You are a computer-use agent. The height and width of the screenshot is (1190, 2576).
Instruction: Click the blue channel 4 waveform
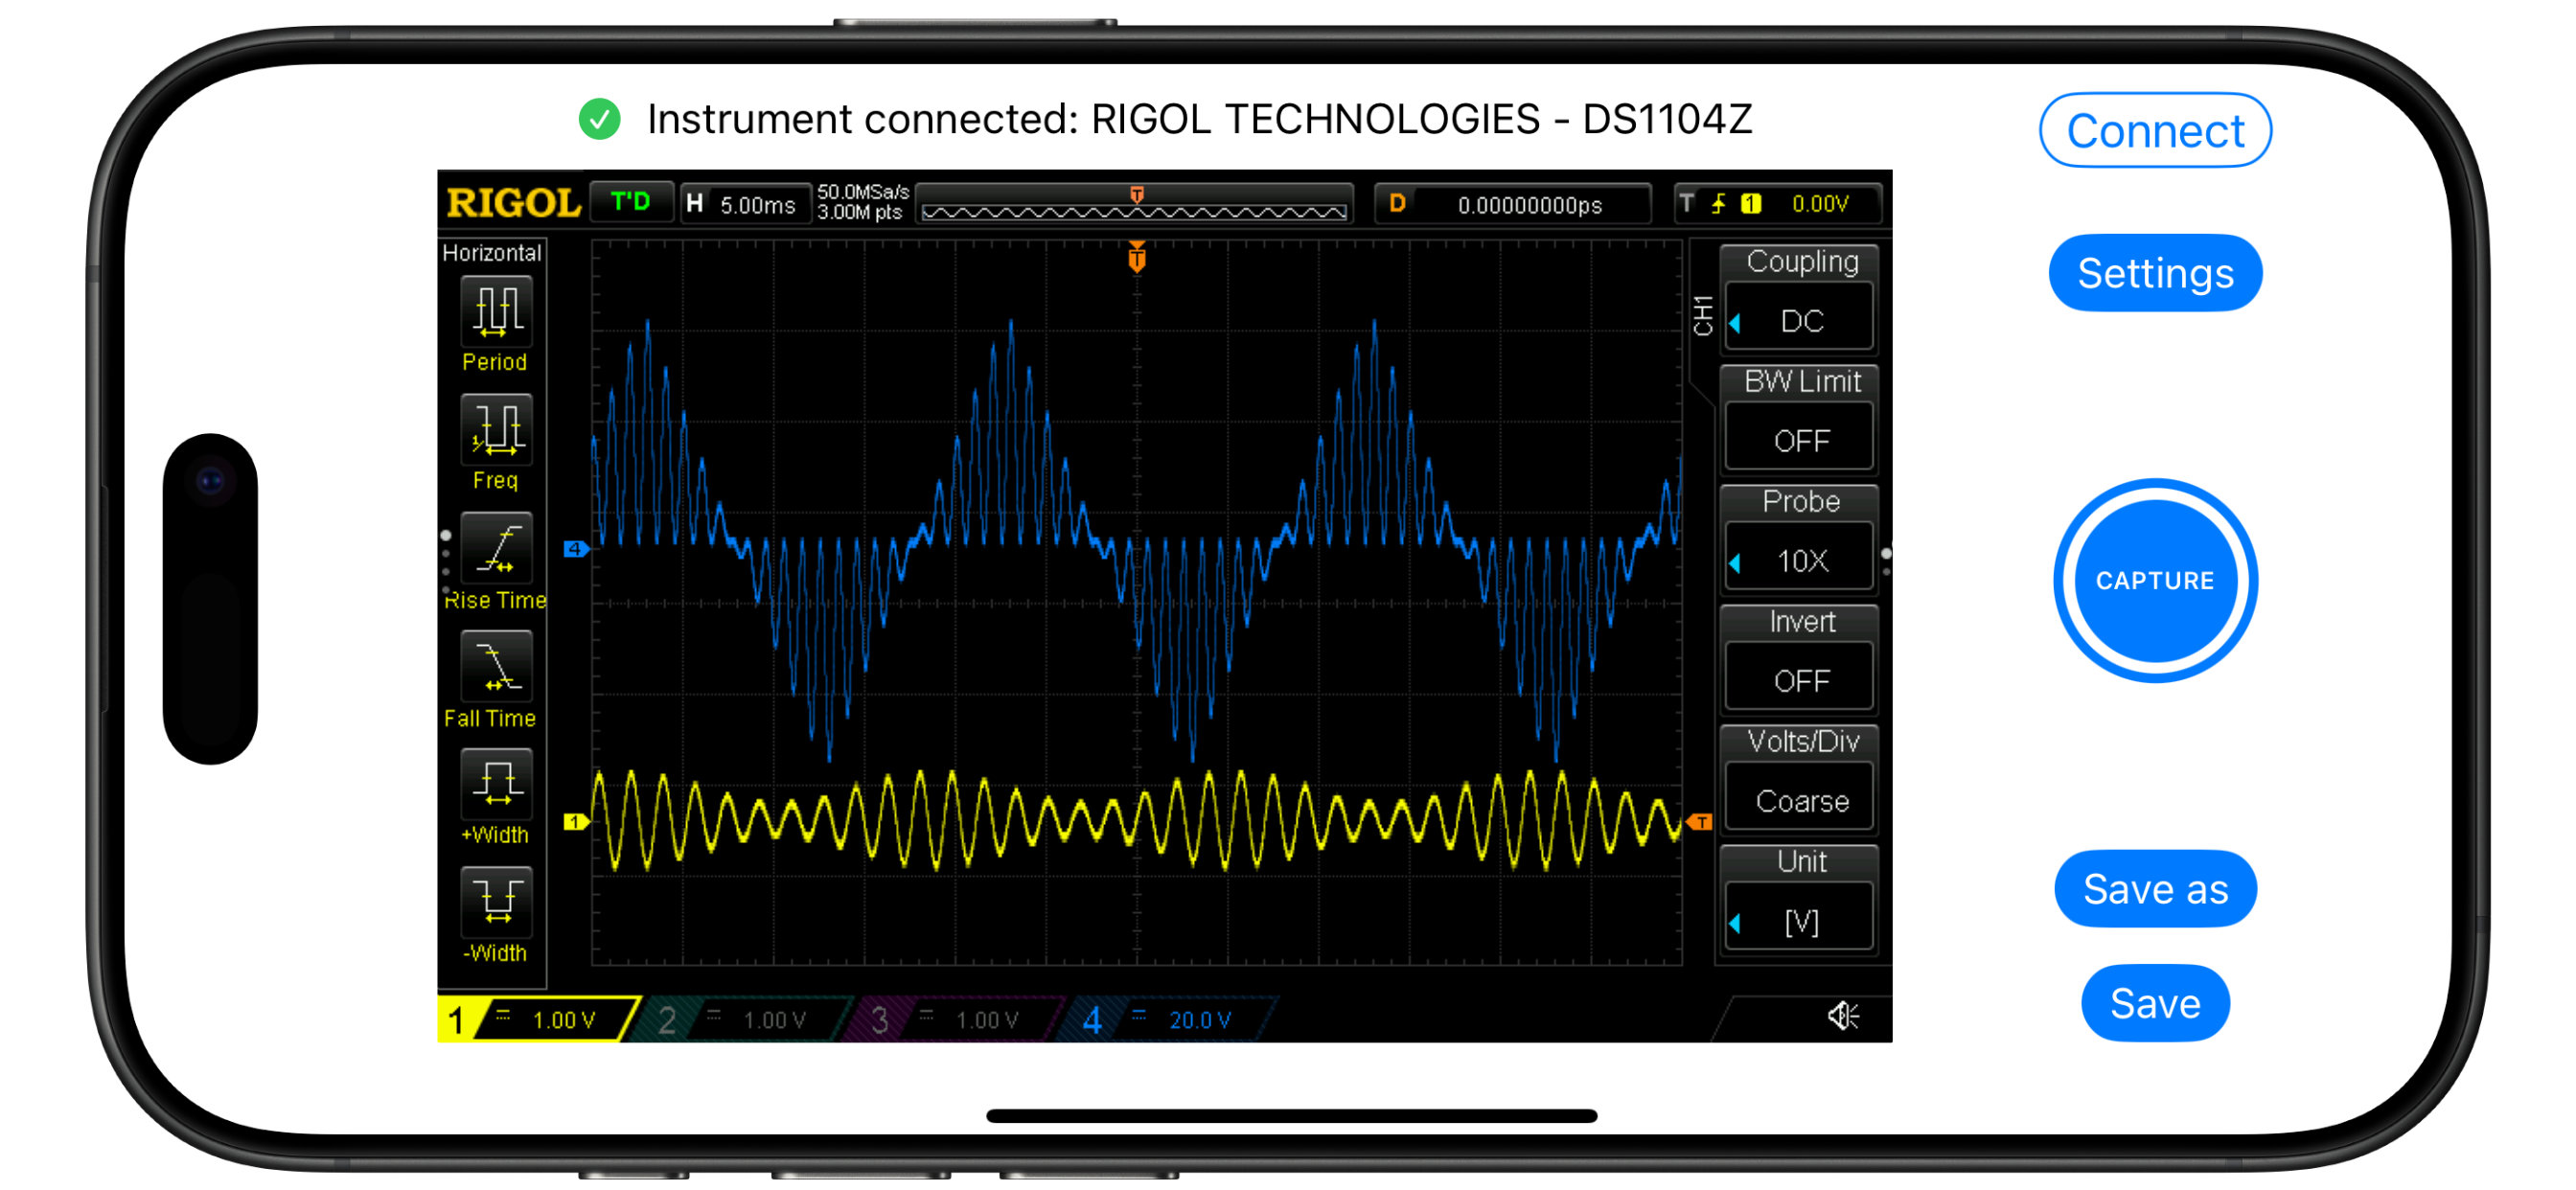click(x=1137, y=540)
